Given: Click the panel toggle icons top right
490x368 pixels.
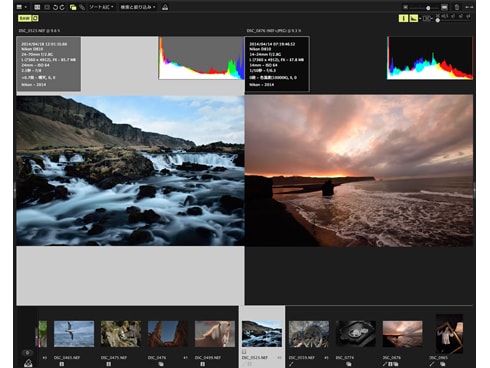Looking at the screenshot, I should point(469,7).
